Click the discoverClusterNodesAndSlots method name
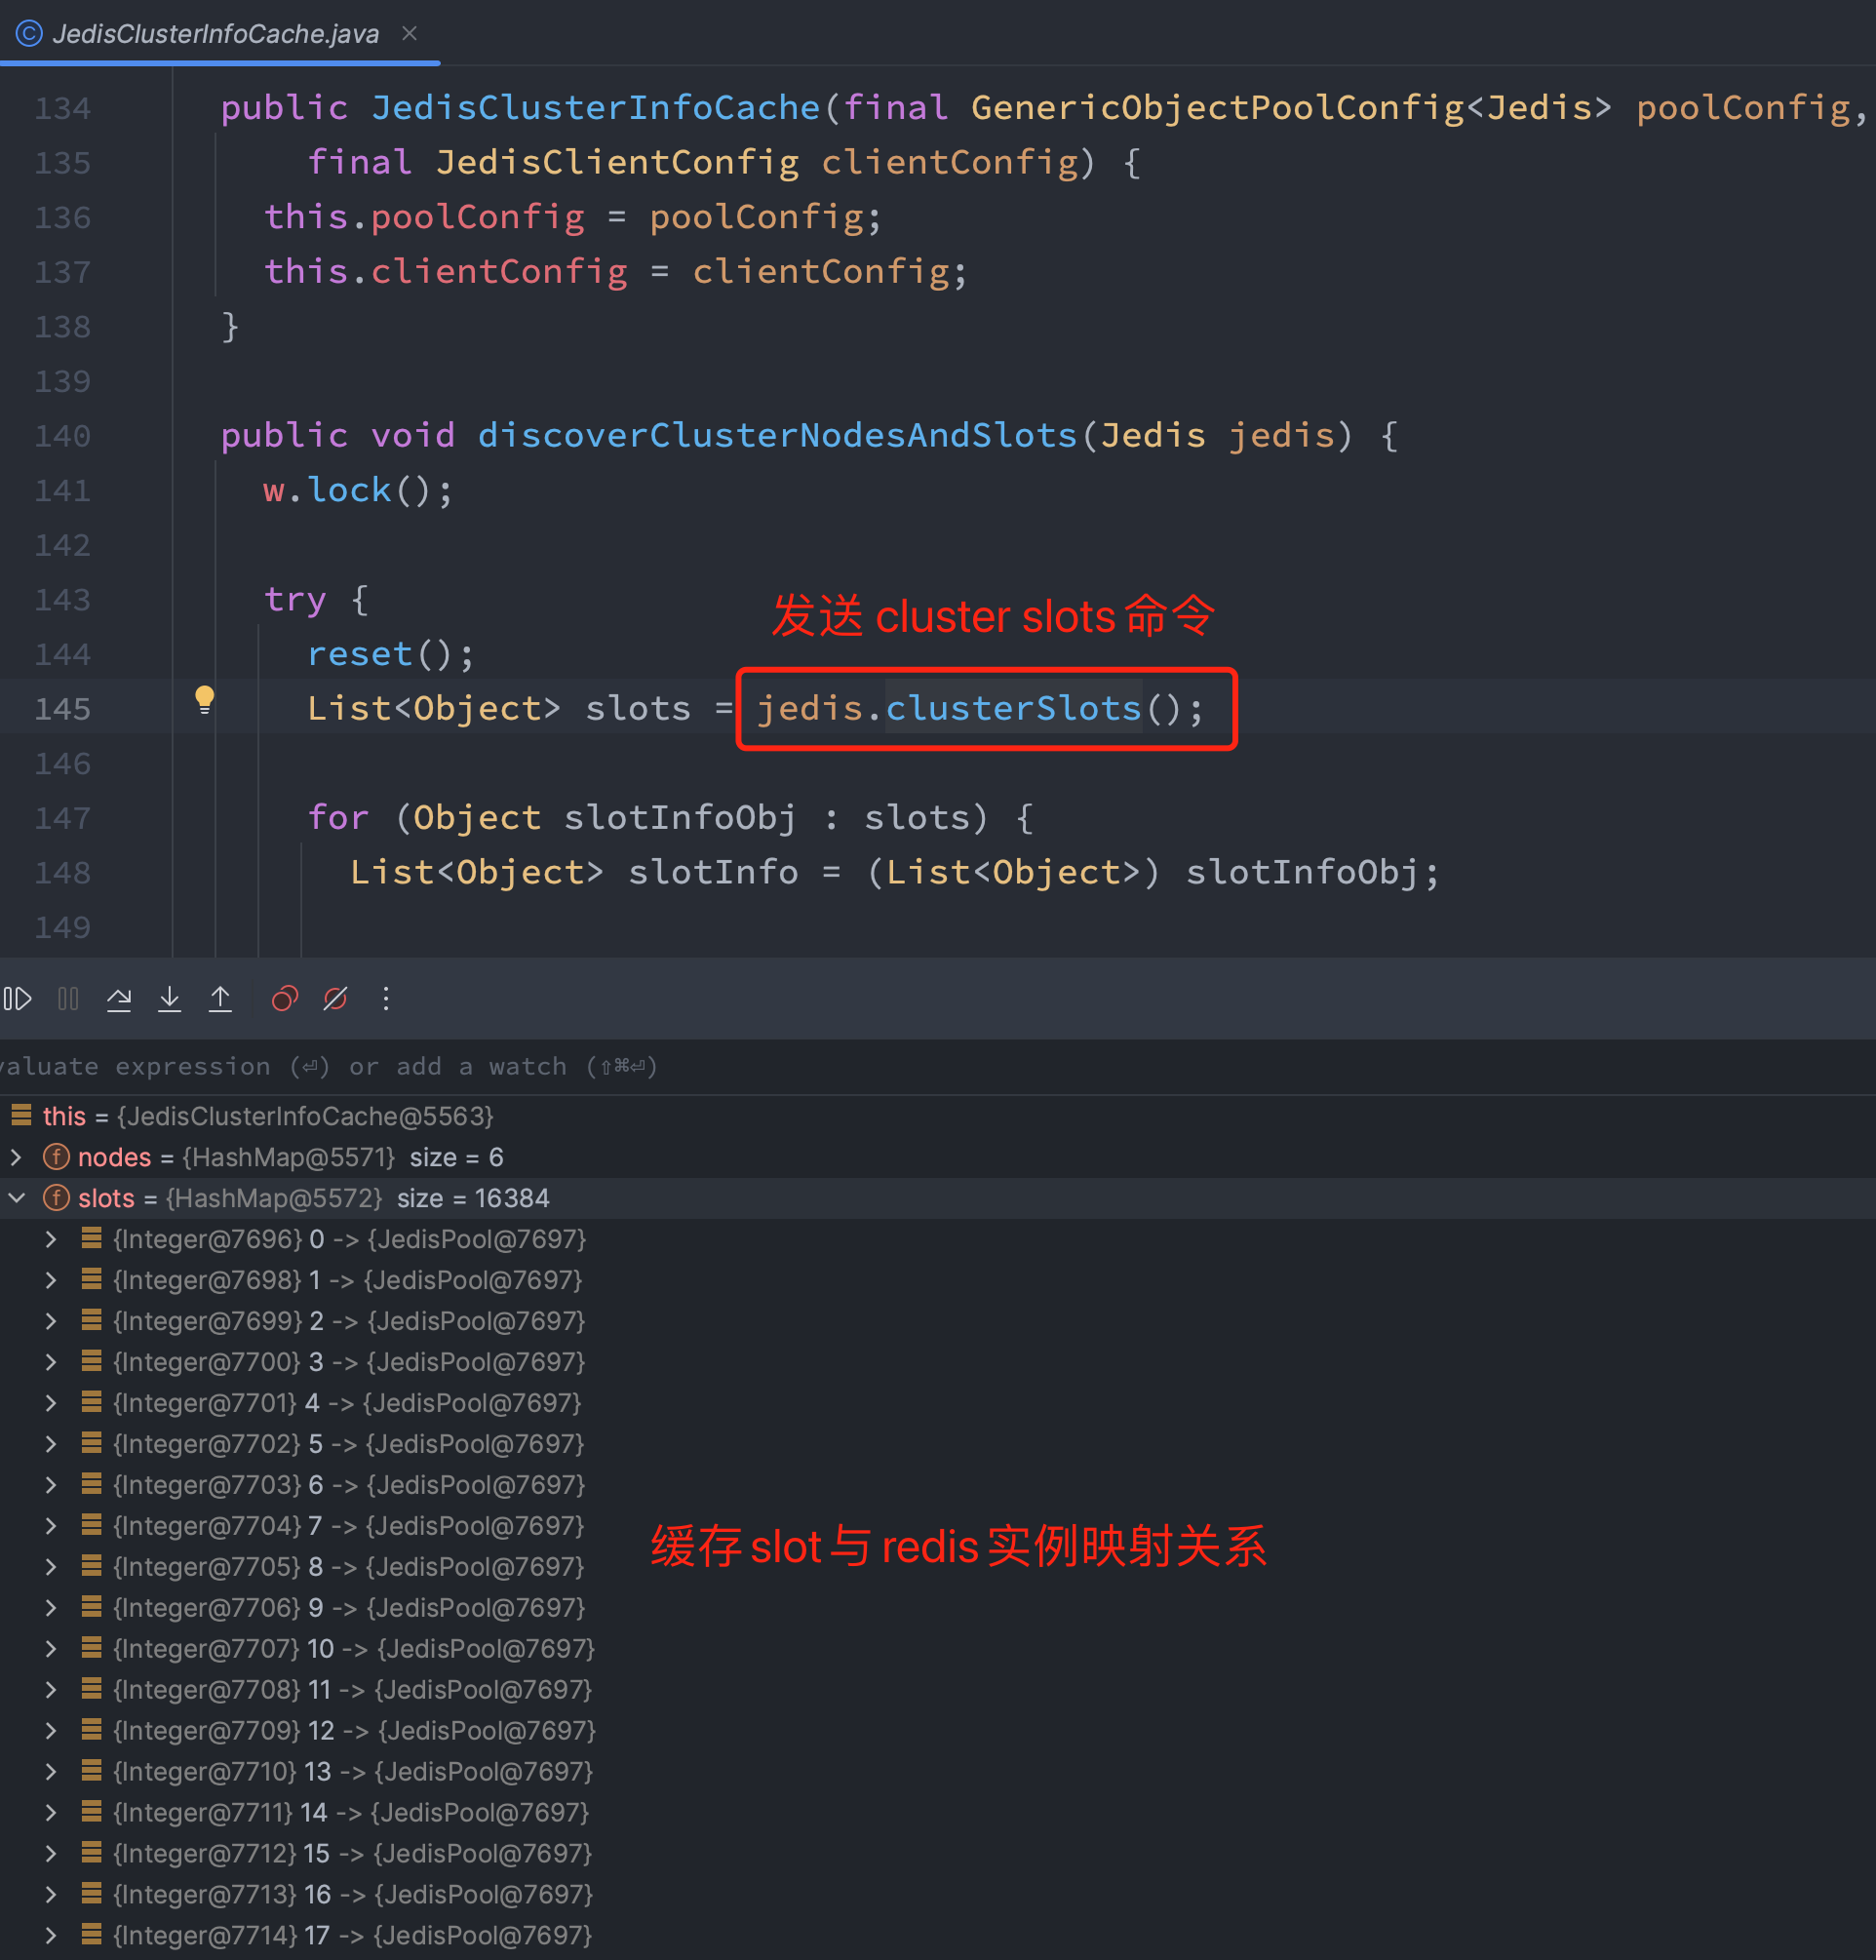This screenshot has width=1876, height=1960. (x=777, y=435)
